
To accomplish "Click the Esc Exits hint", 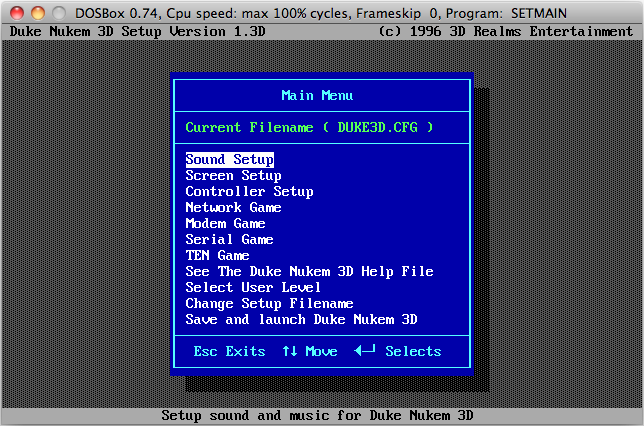I will (229, 352).
